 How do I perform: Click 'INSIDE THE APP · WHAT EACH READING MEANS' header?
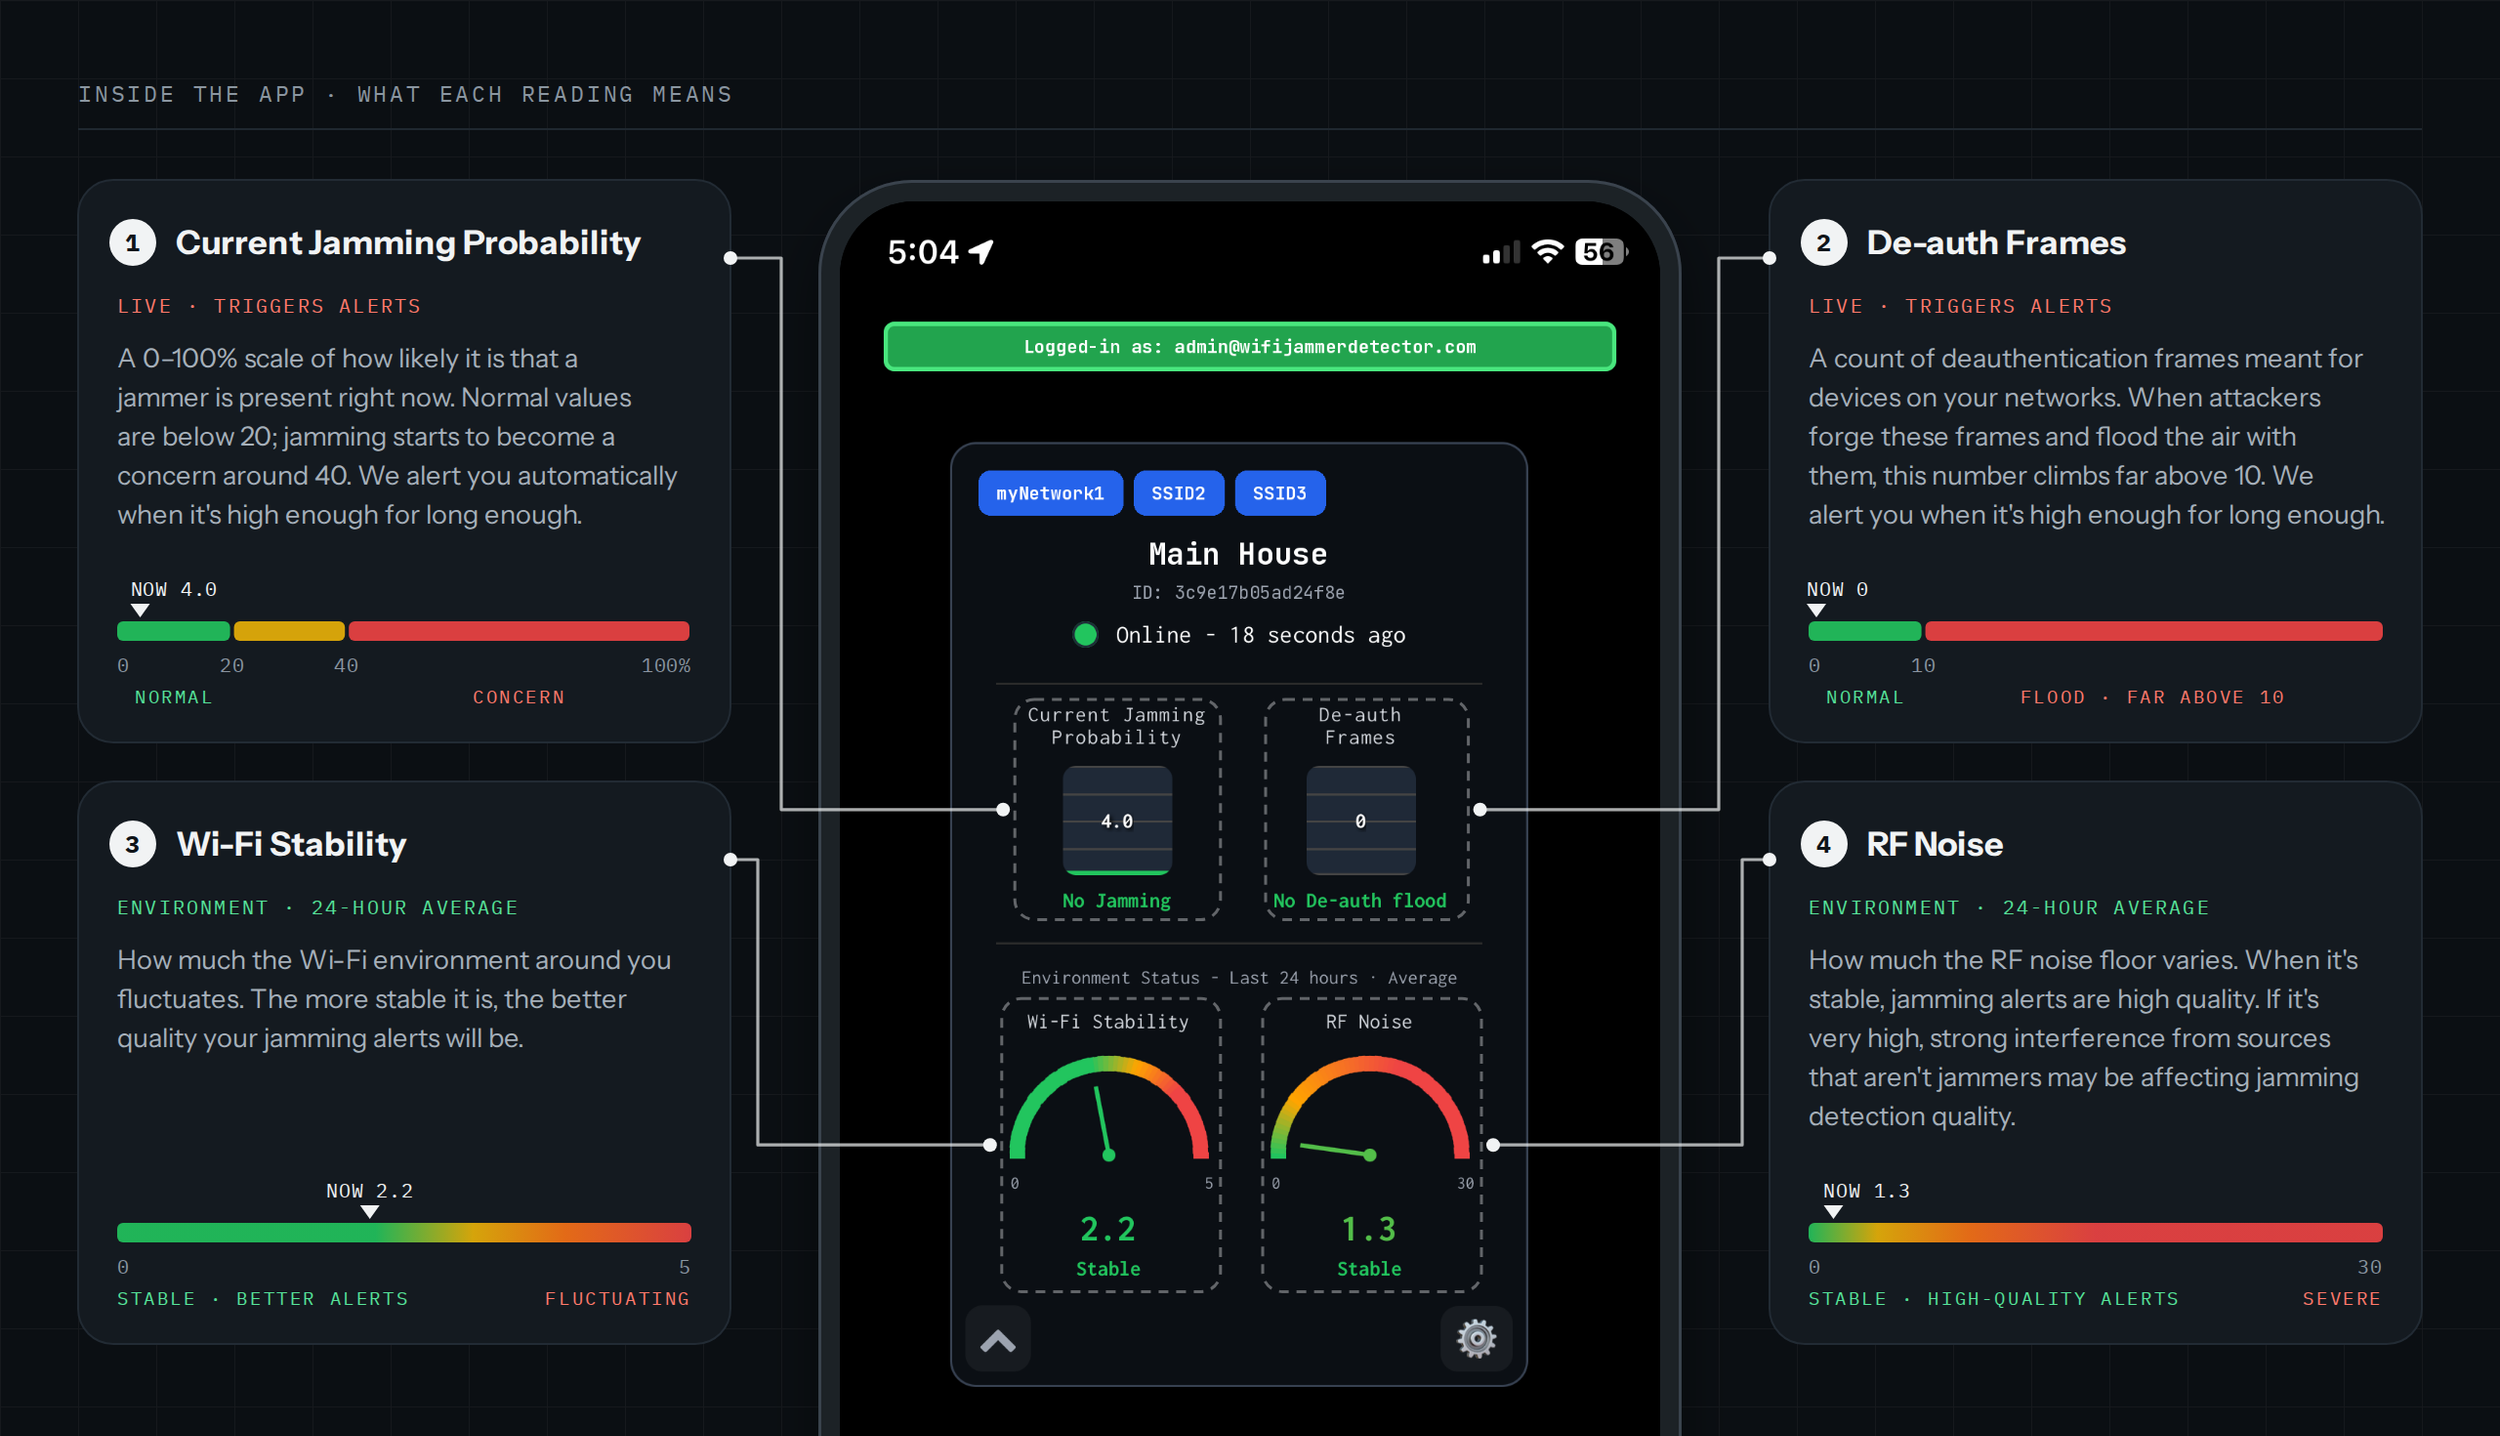[x=405, y=94]
